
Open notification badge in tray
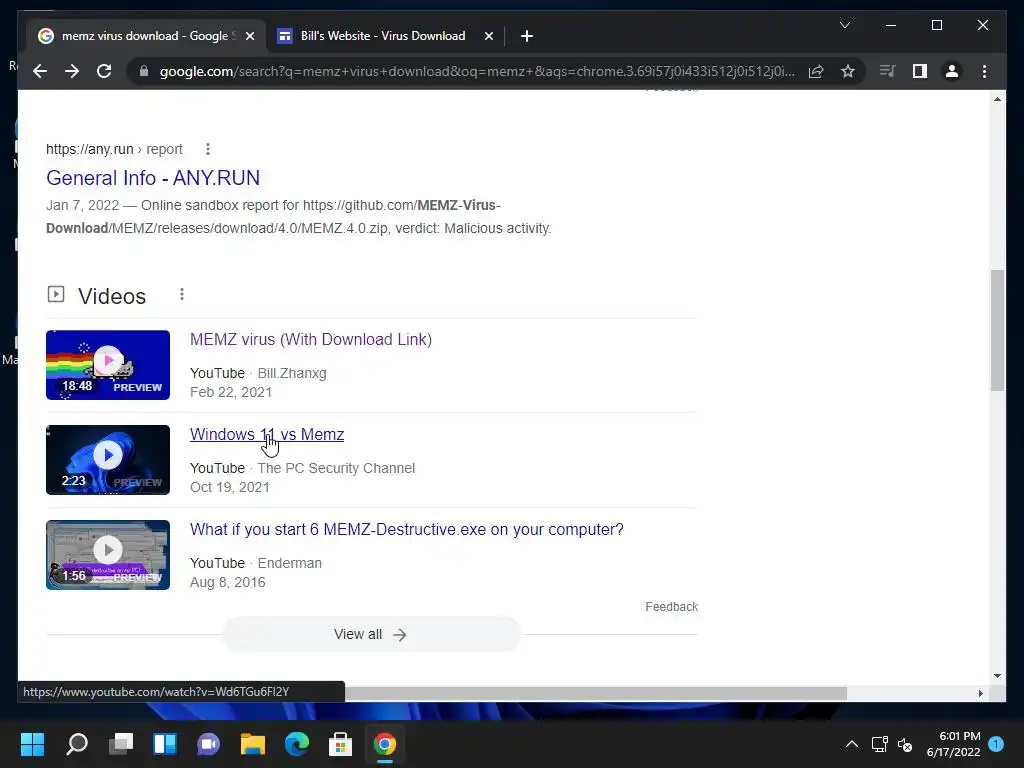point(996,743)
